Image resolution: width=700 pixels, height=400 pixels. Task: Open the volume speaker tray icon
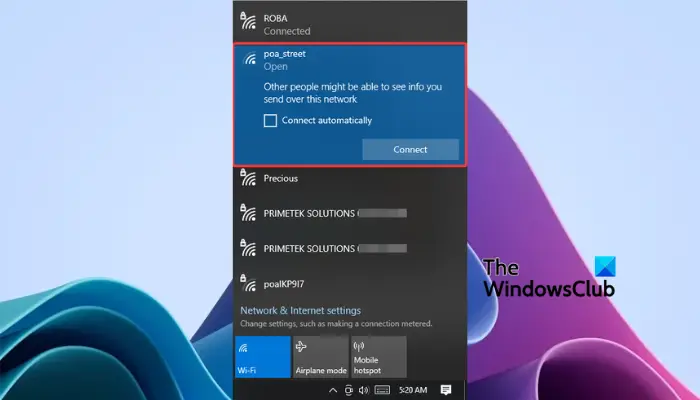tap(364, 390)
